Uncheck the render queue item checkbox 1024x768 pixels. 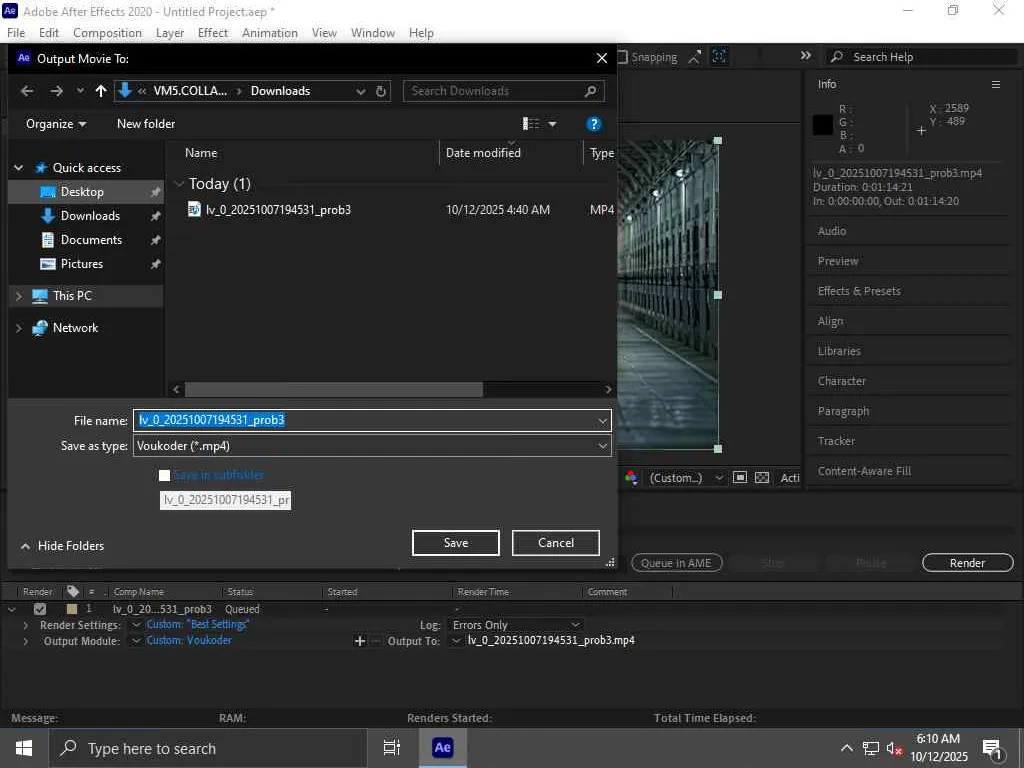(x=40, y=609)
